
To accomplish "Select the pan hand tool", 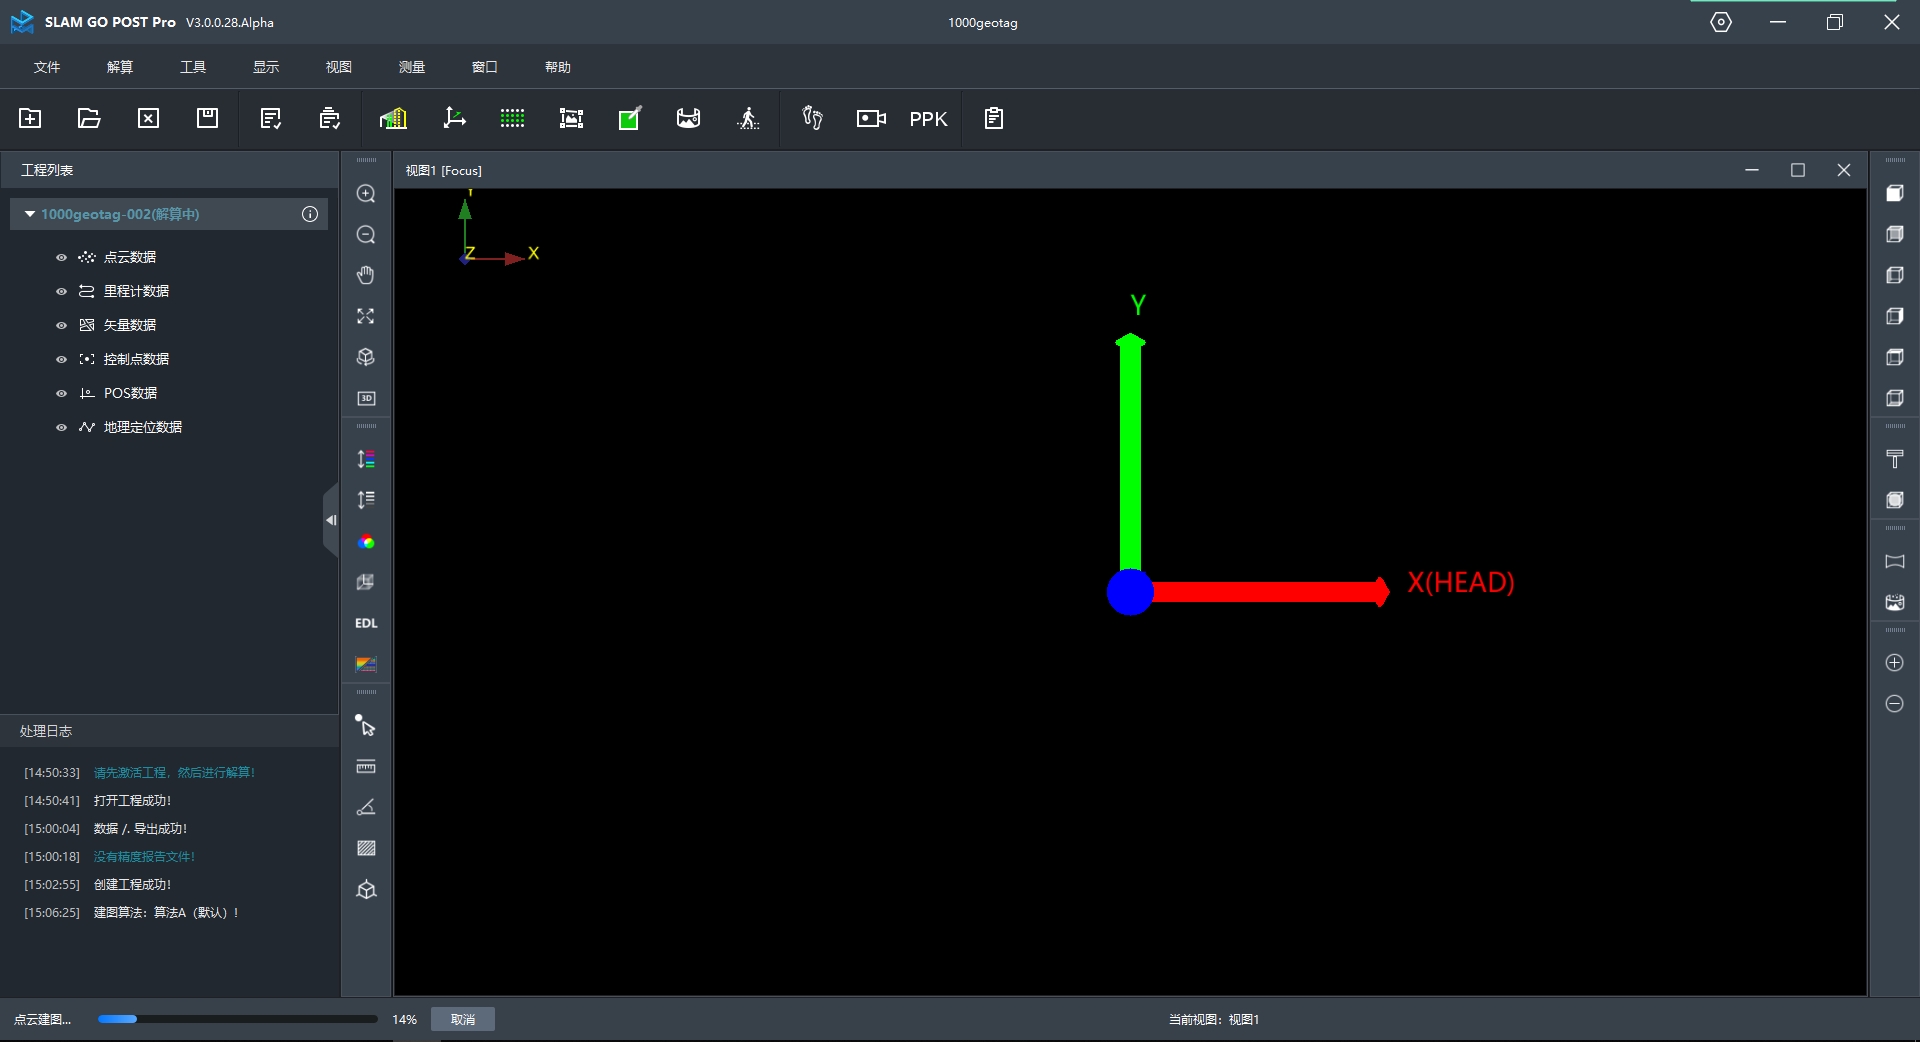I will tap(366, 275).
